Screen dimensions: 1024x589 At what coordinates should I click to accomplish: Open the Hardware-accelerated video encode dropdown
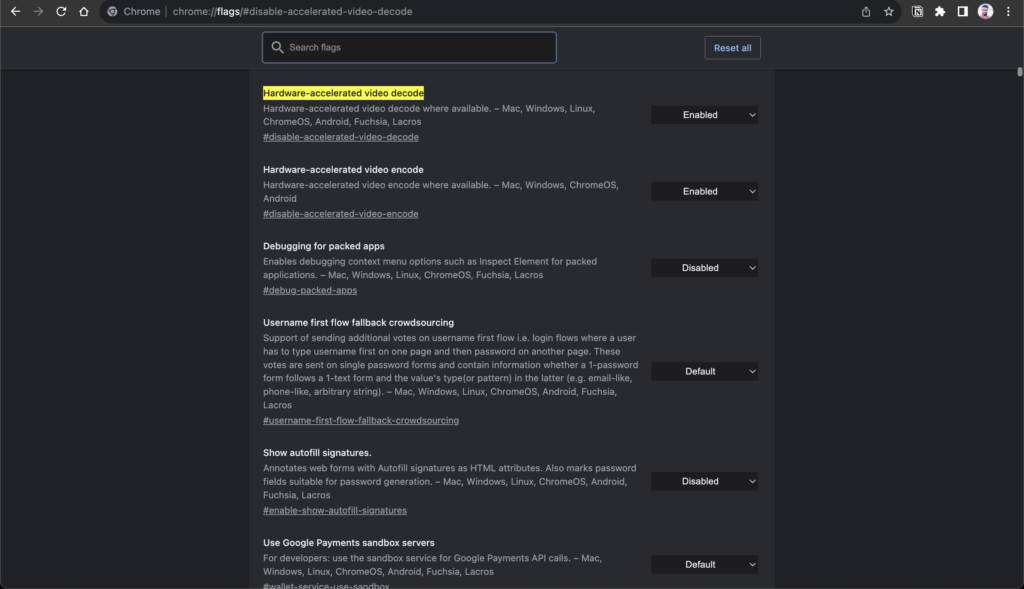tap(703, 191)
